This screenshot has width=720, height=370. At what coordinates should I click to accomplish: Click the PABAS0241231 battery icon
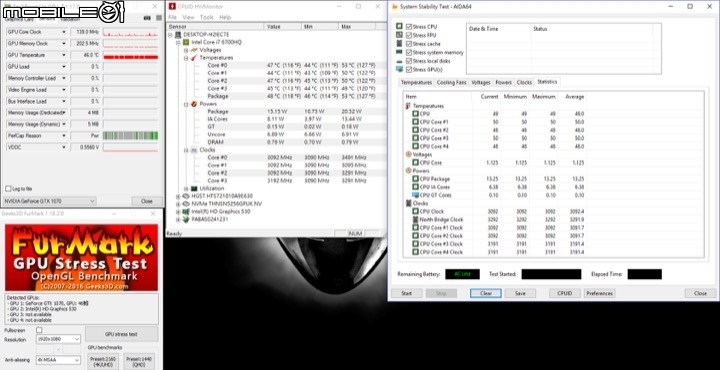click(x=186, y=219)
